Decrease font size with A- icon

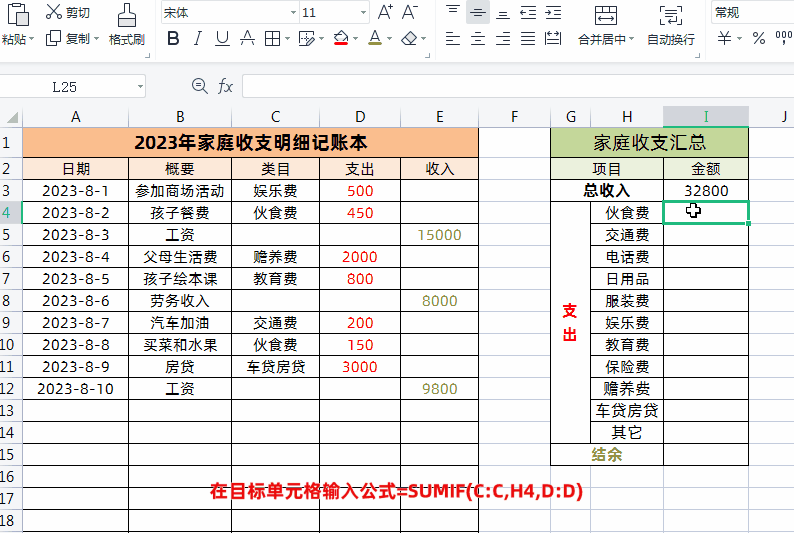coord(410,12)
